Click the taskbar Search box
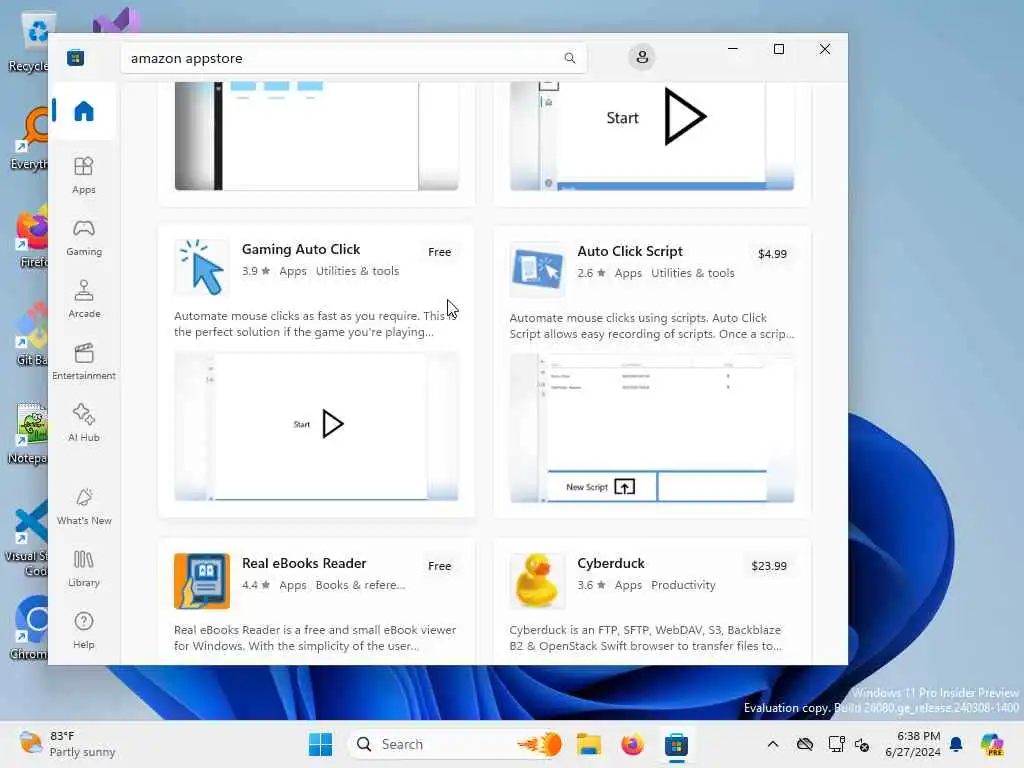1024x768 pixels. coord(455,744)
